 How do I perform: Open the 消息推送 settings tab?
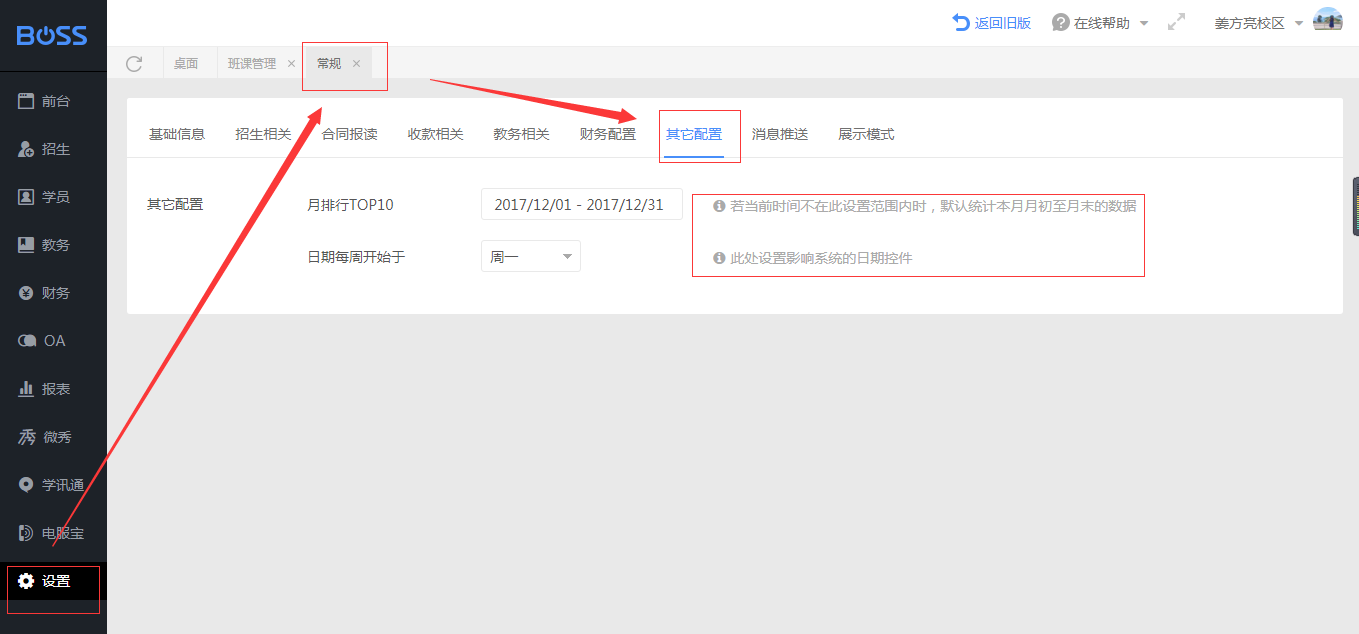[x=779, y=134]
